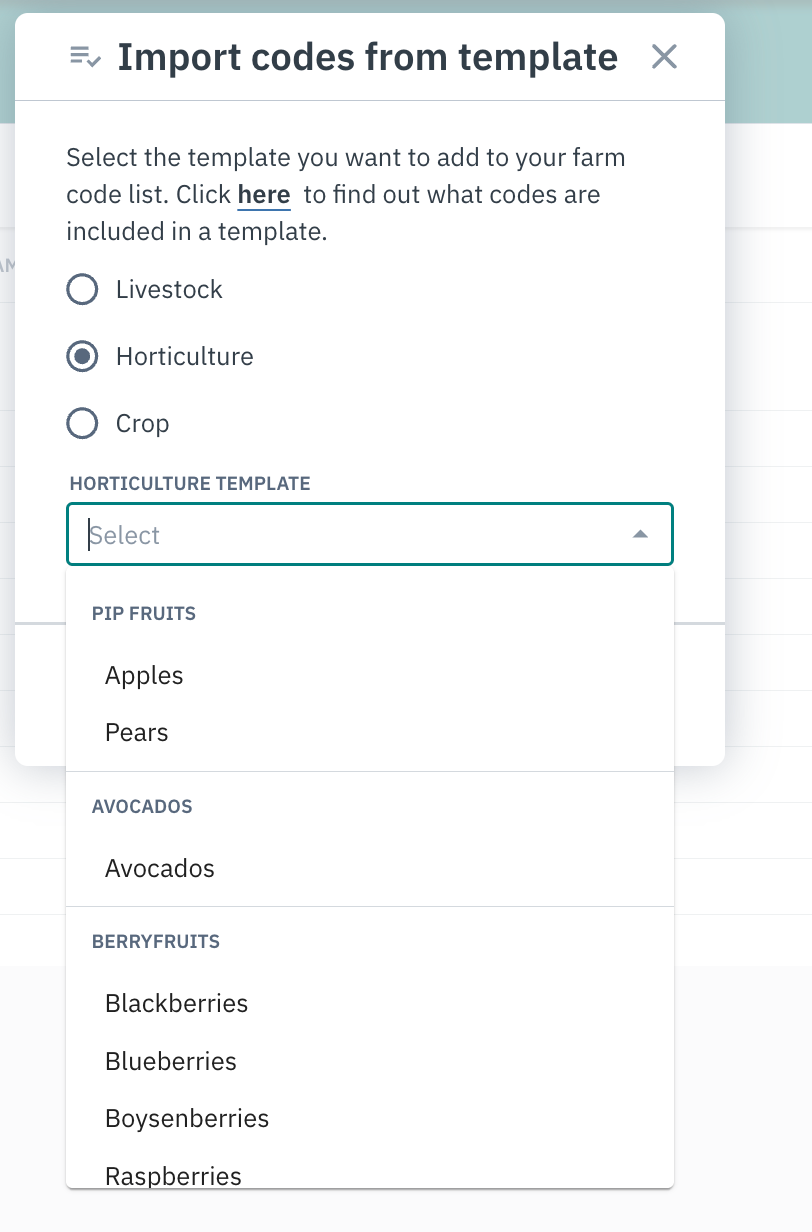The width and height of the screenshot is (812, 1232).
Task: Click the Import codes from template title
Action: coord(368,57)
